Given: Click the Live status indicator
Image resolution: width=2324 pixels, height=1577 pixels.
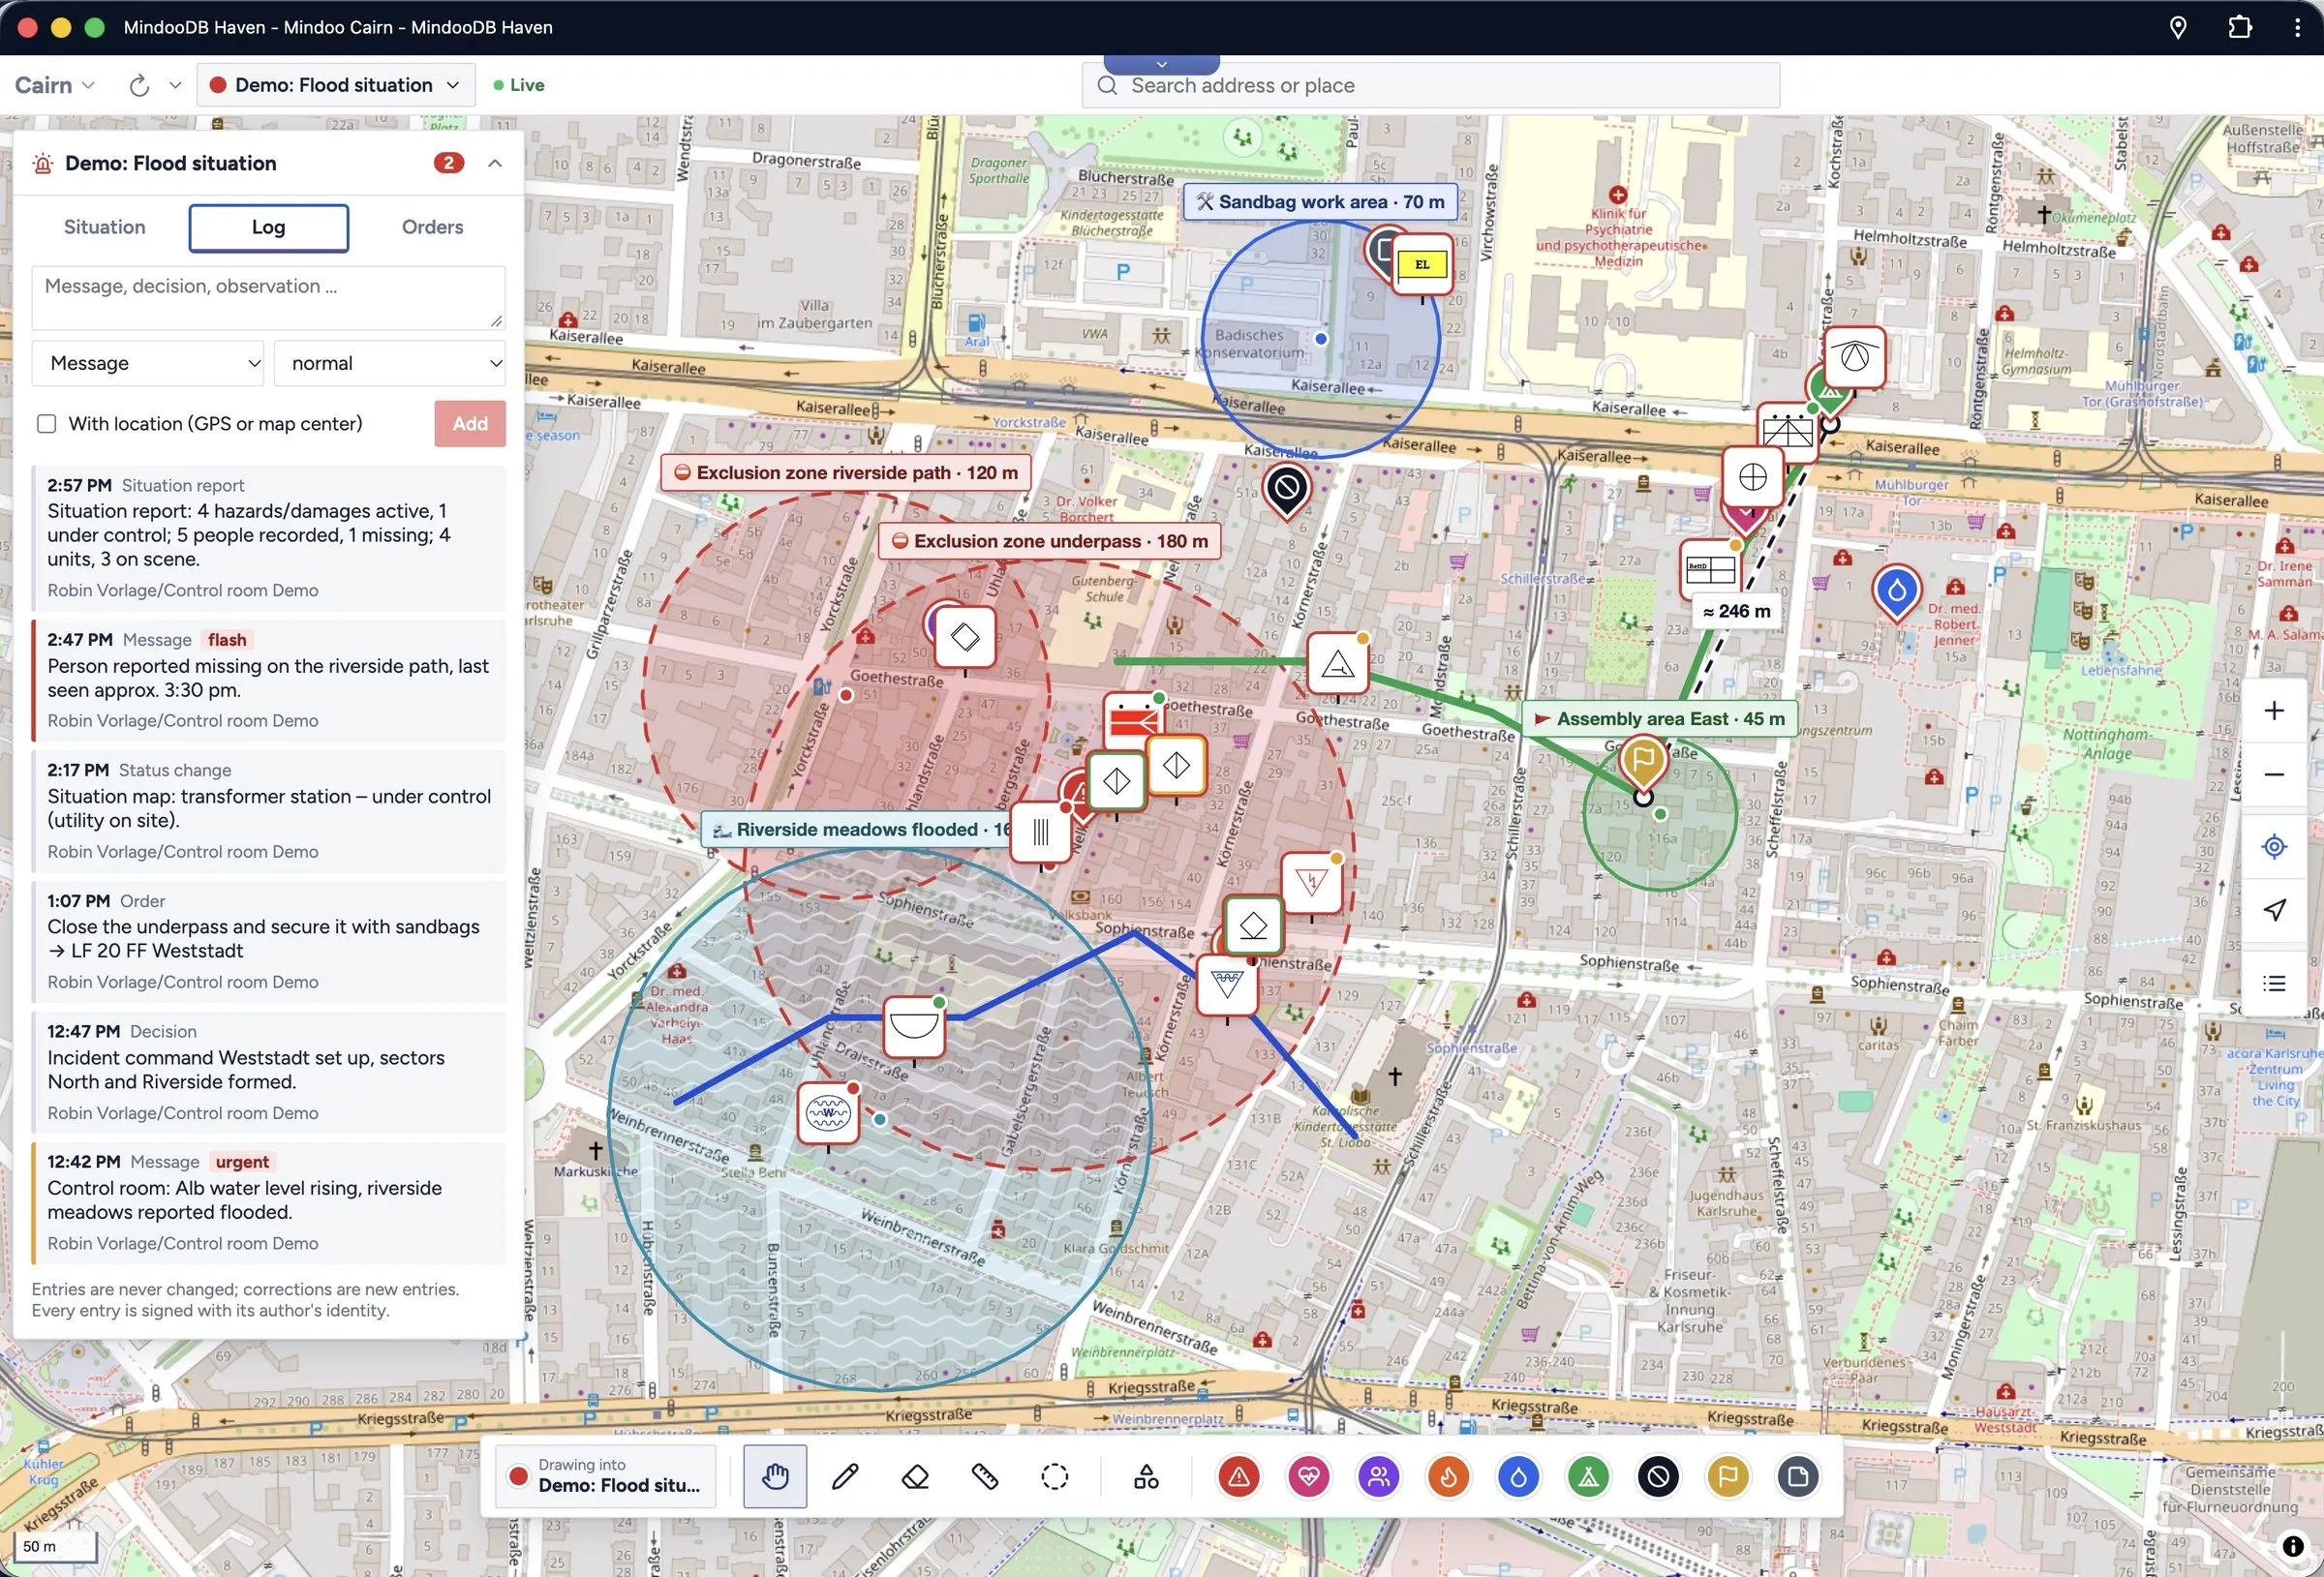Looking at the screenshot, I should (518, 85).
